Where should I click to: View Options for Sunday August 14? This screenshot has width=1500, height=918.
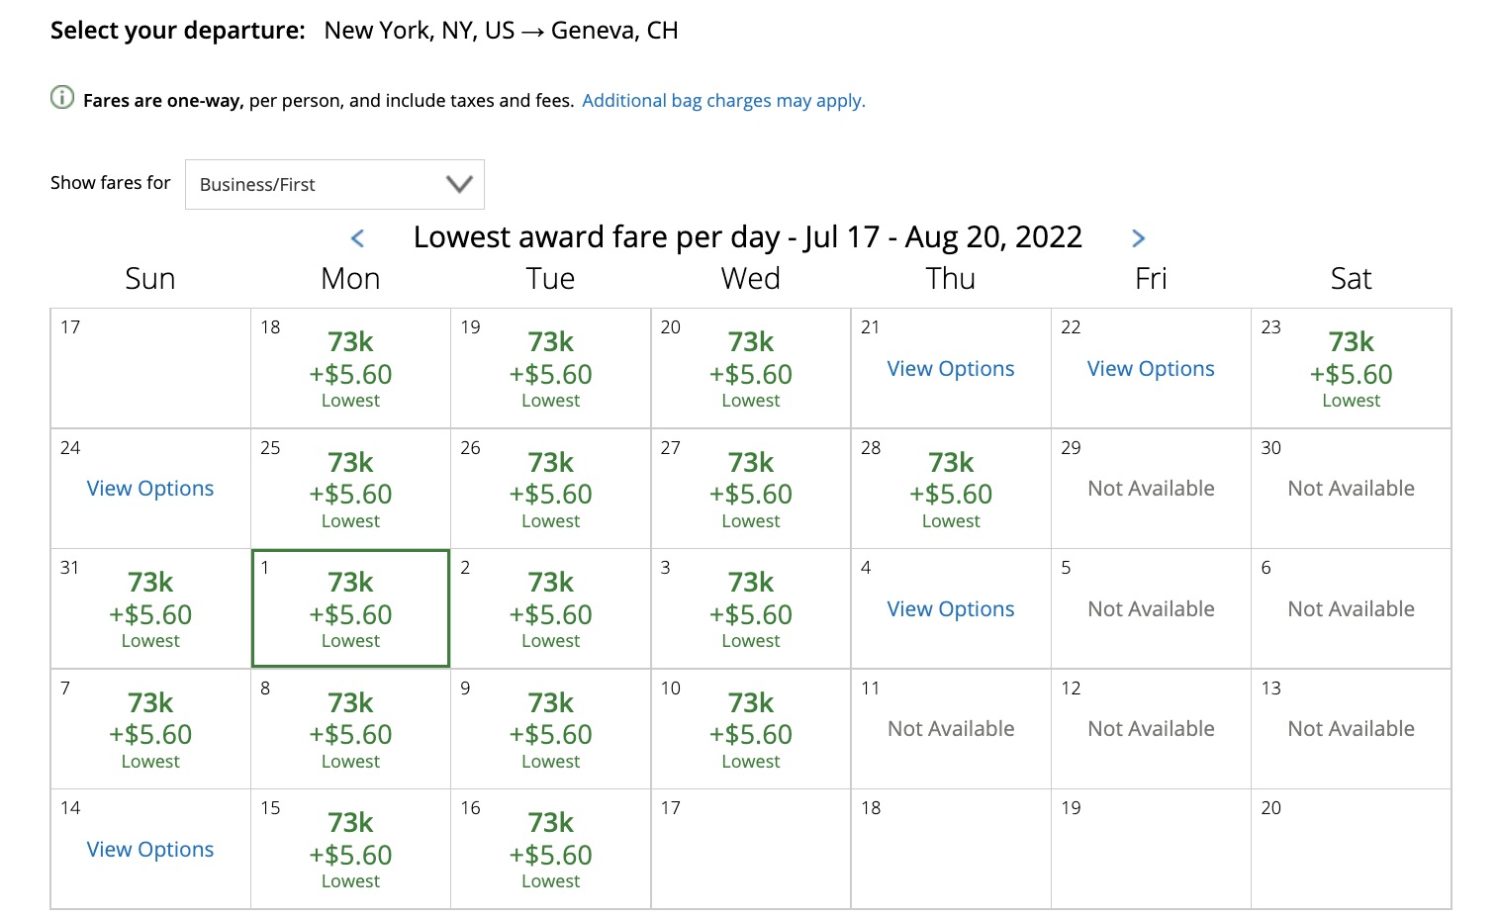(150, 849)
